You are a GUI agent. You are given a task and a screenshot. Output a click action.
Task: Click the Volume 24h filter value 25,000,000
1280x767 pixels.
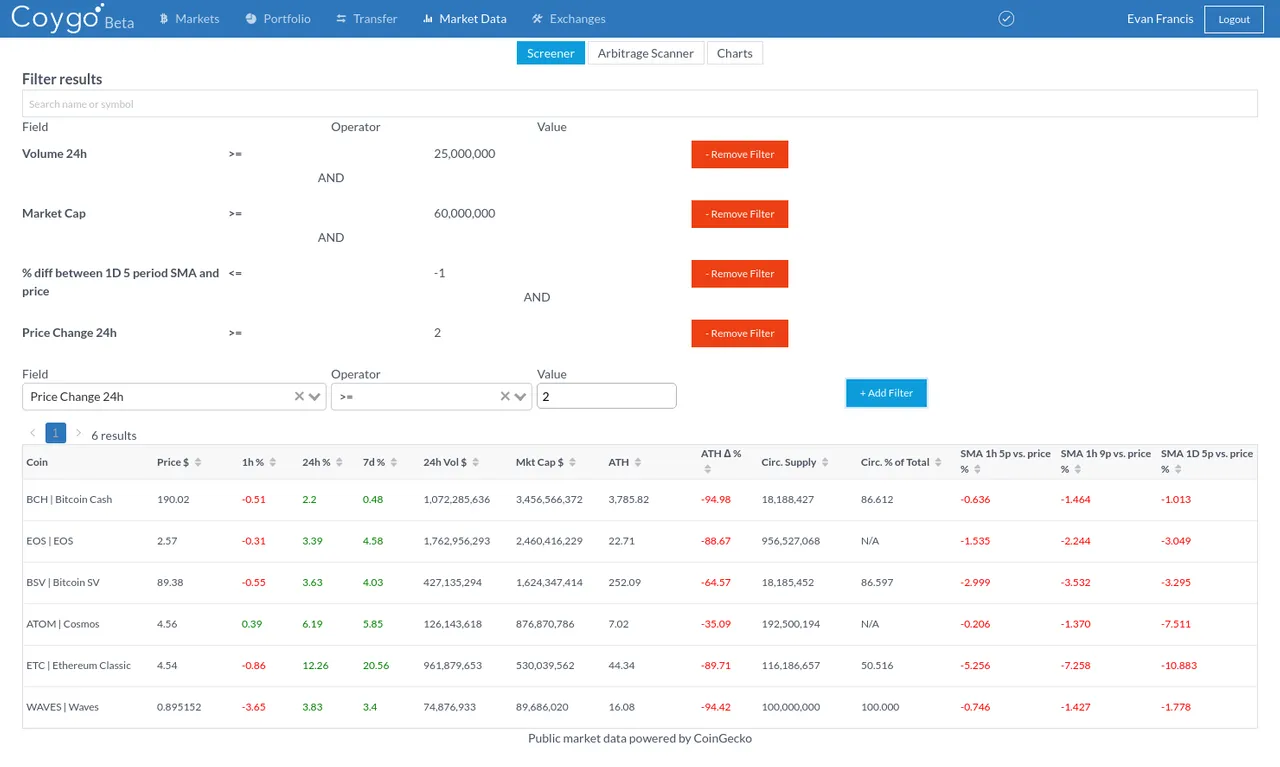[x=465, y=154]
